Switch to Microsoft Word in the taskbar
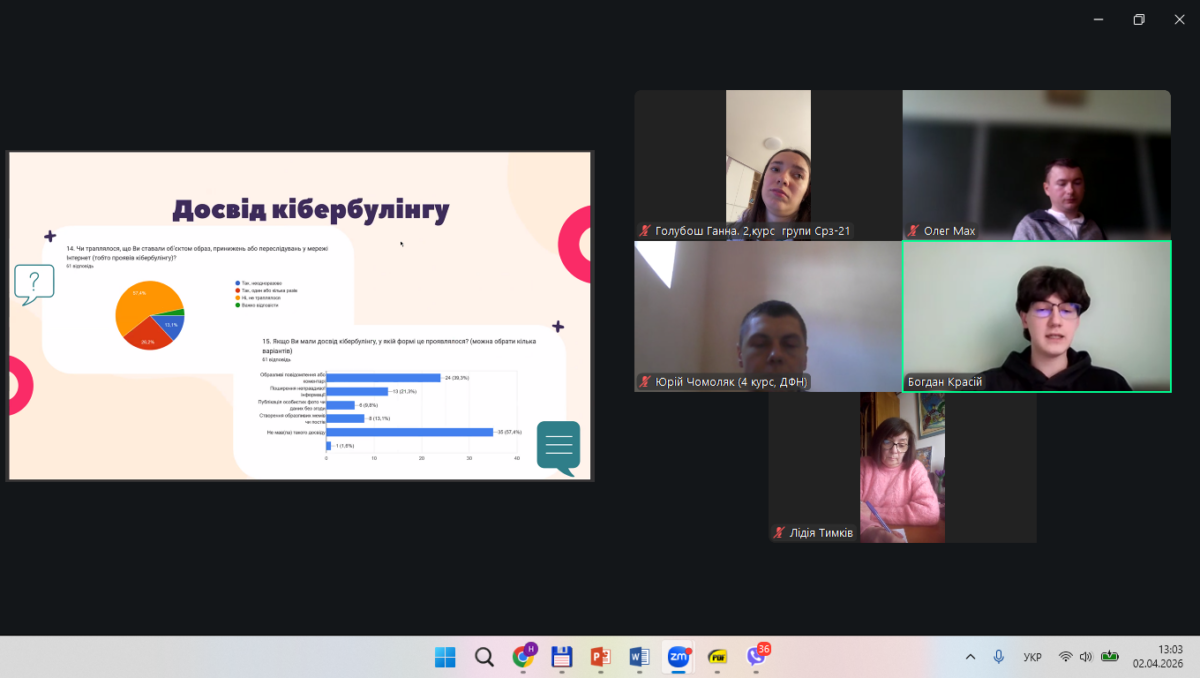The height and width of the screenshot is (678, 1200). coord(639,657)
